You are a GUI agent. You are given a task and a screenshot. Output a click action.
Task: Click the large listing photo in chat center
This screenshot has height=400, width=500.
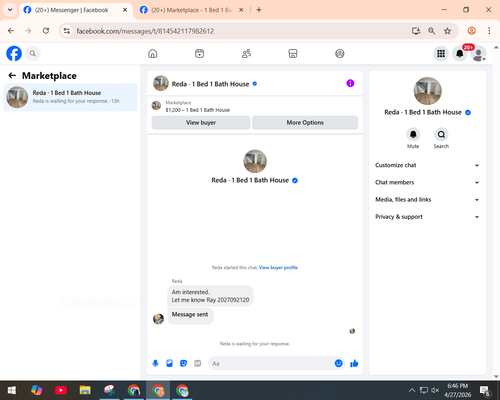(255, 161)
